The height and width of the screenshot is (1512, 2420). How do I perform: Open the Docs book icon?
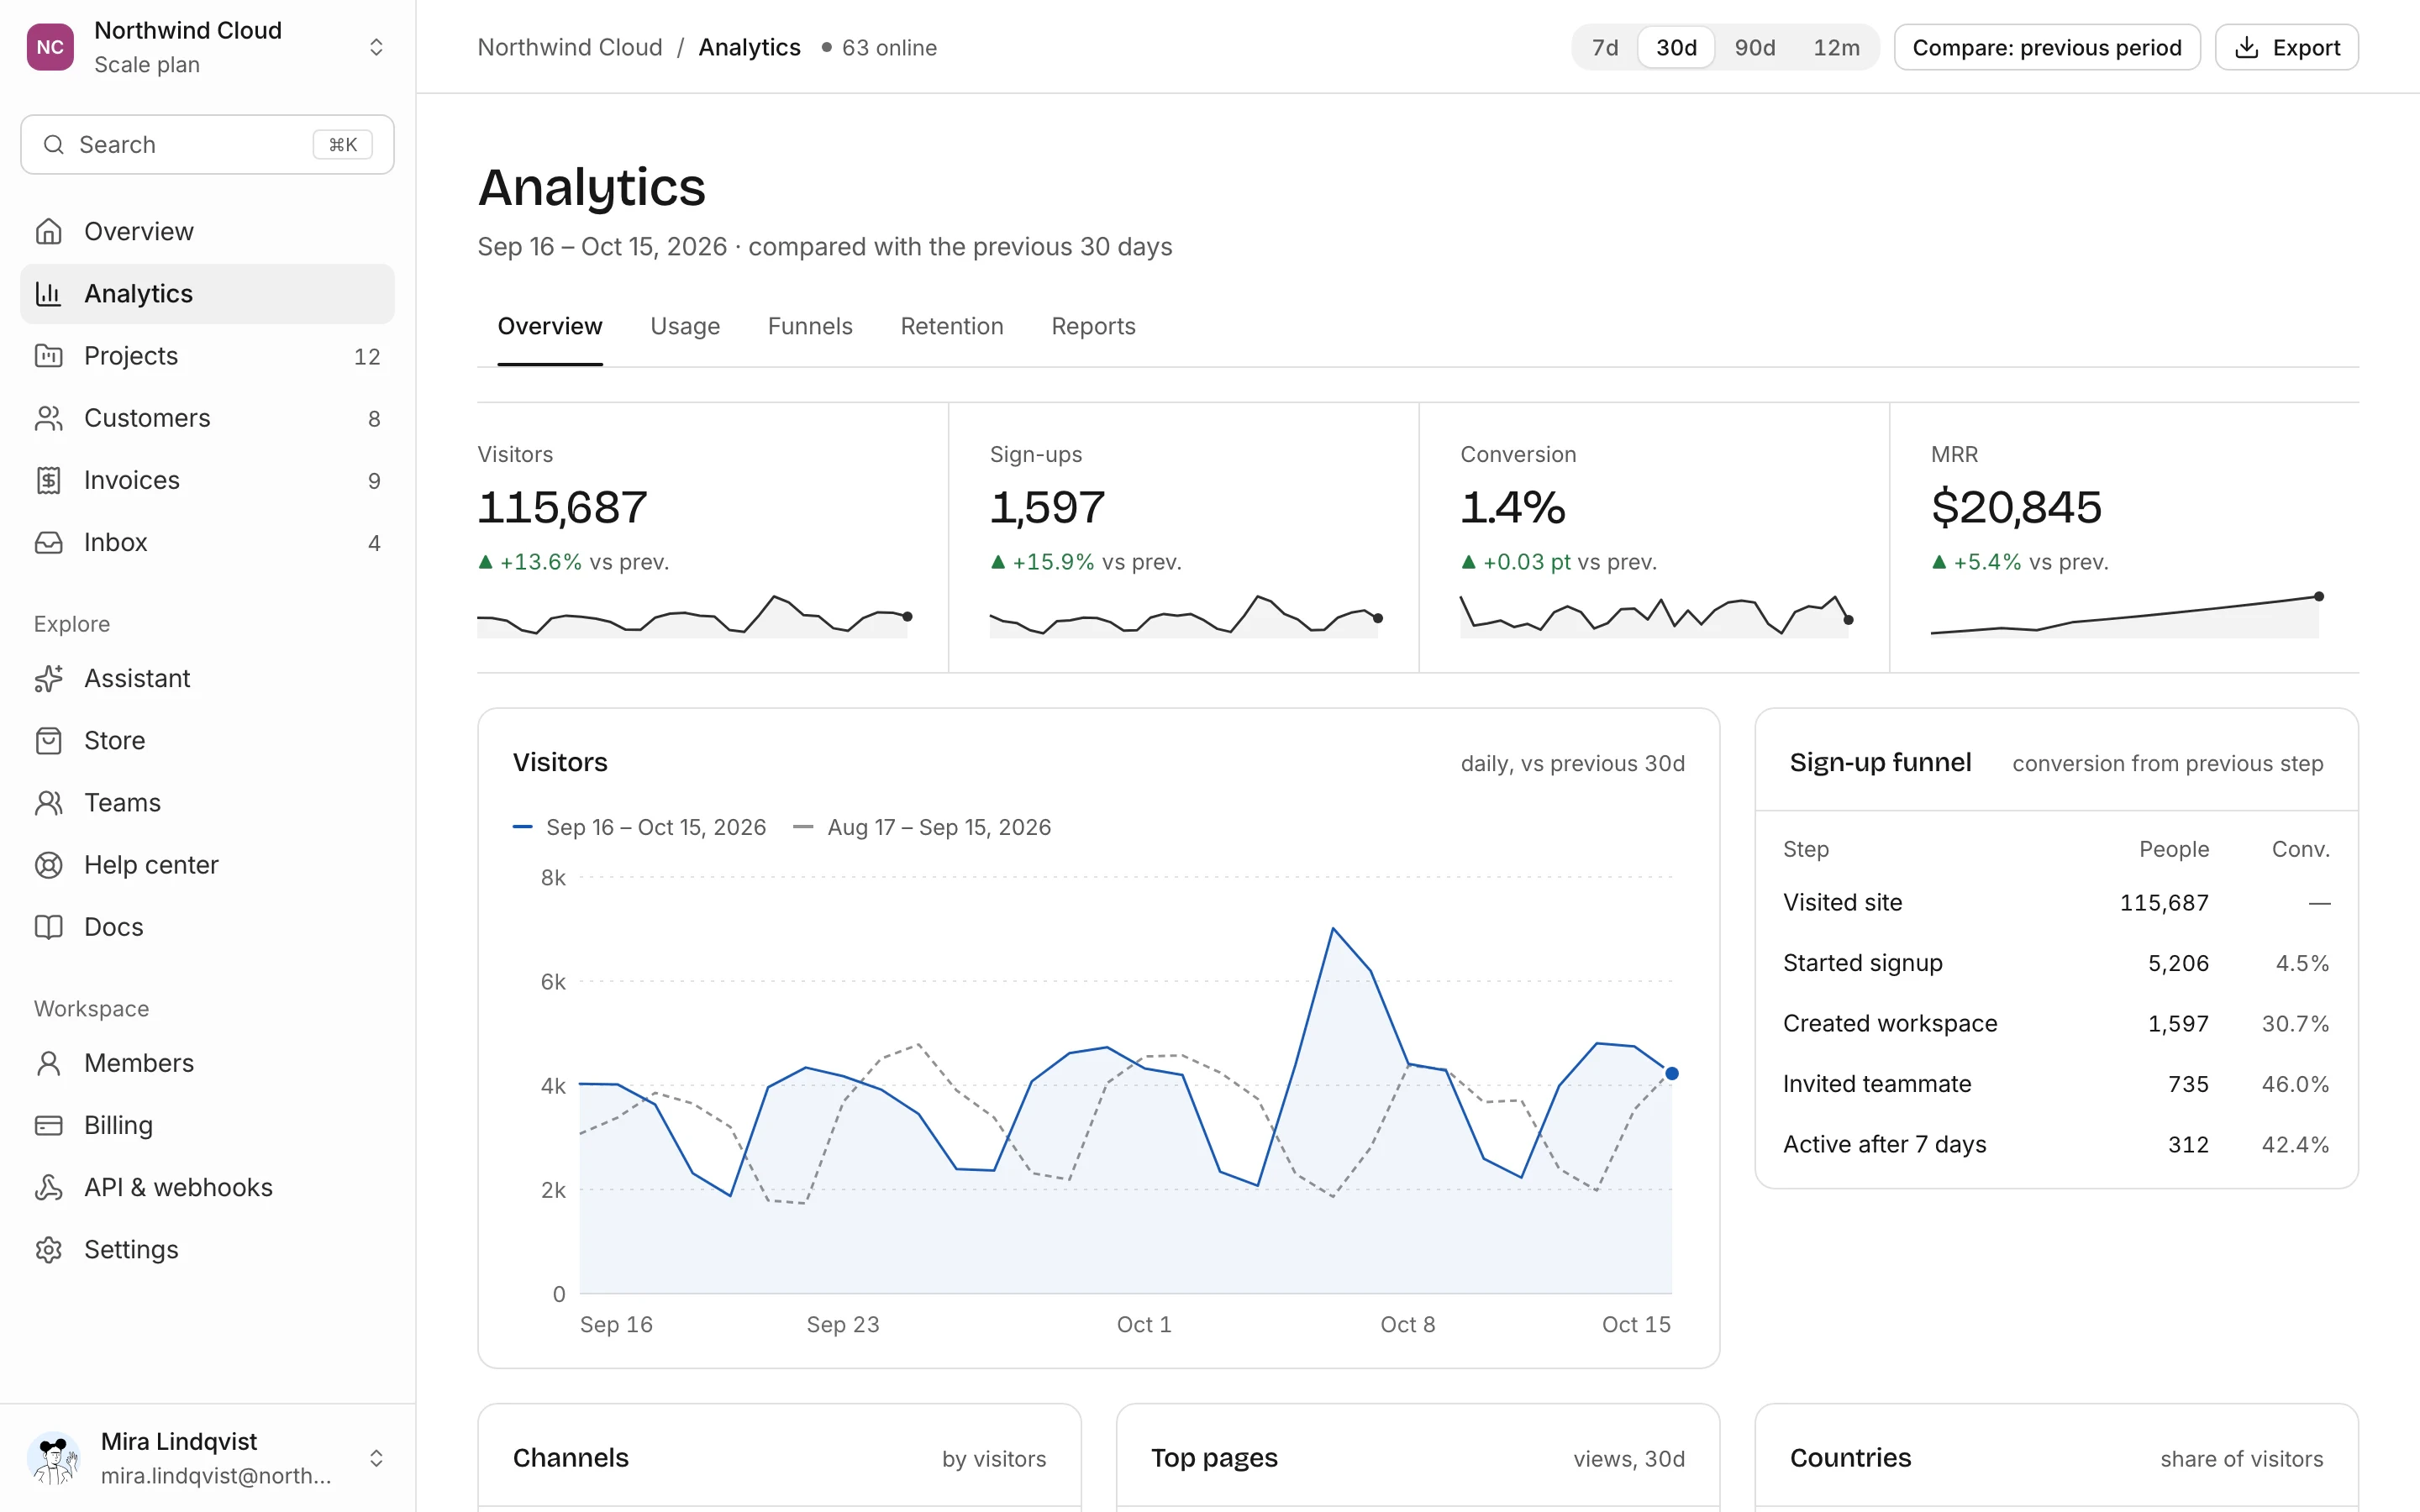pyautogui.click(x=48, y=927)
